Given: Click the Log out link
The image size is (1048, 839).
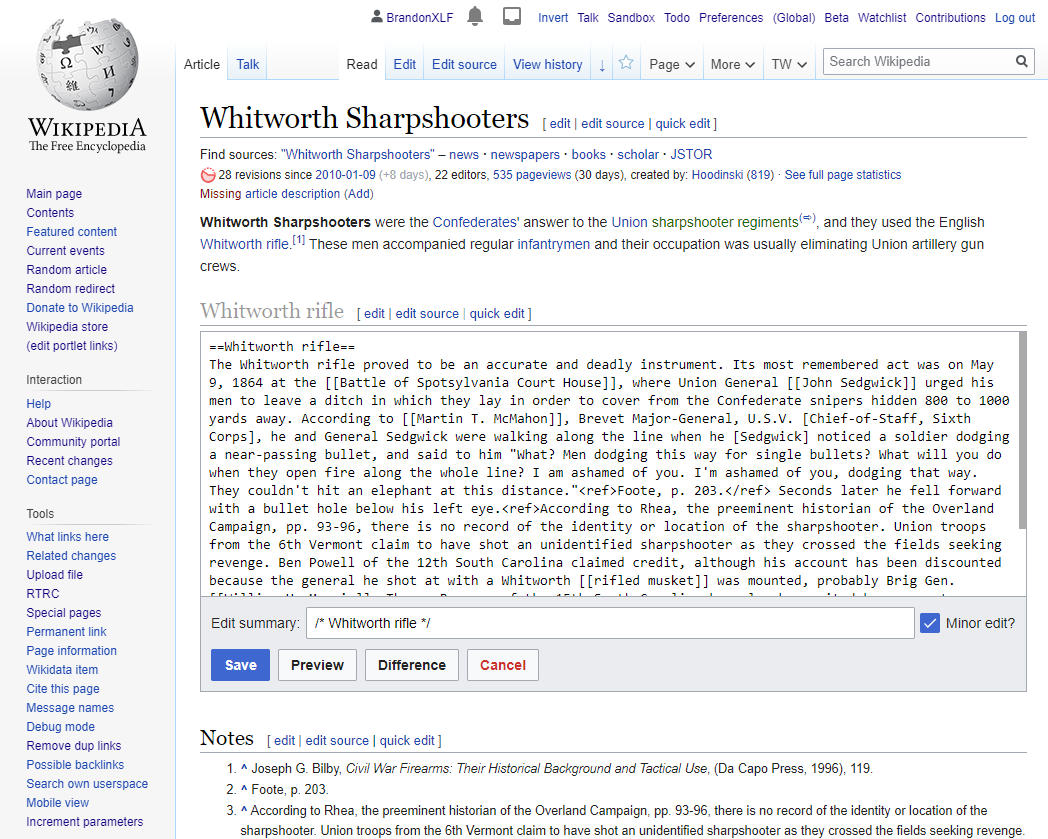Looking at the screenshot, I should pyautogui.click(x=1015, y=17).
